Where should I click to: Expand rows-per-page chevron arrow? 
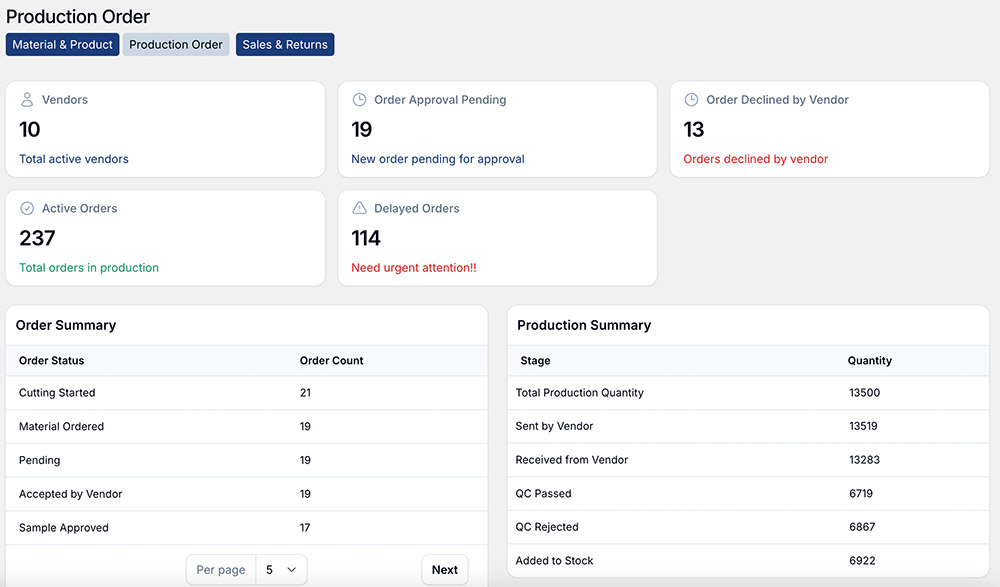coord(291,570)
